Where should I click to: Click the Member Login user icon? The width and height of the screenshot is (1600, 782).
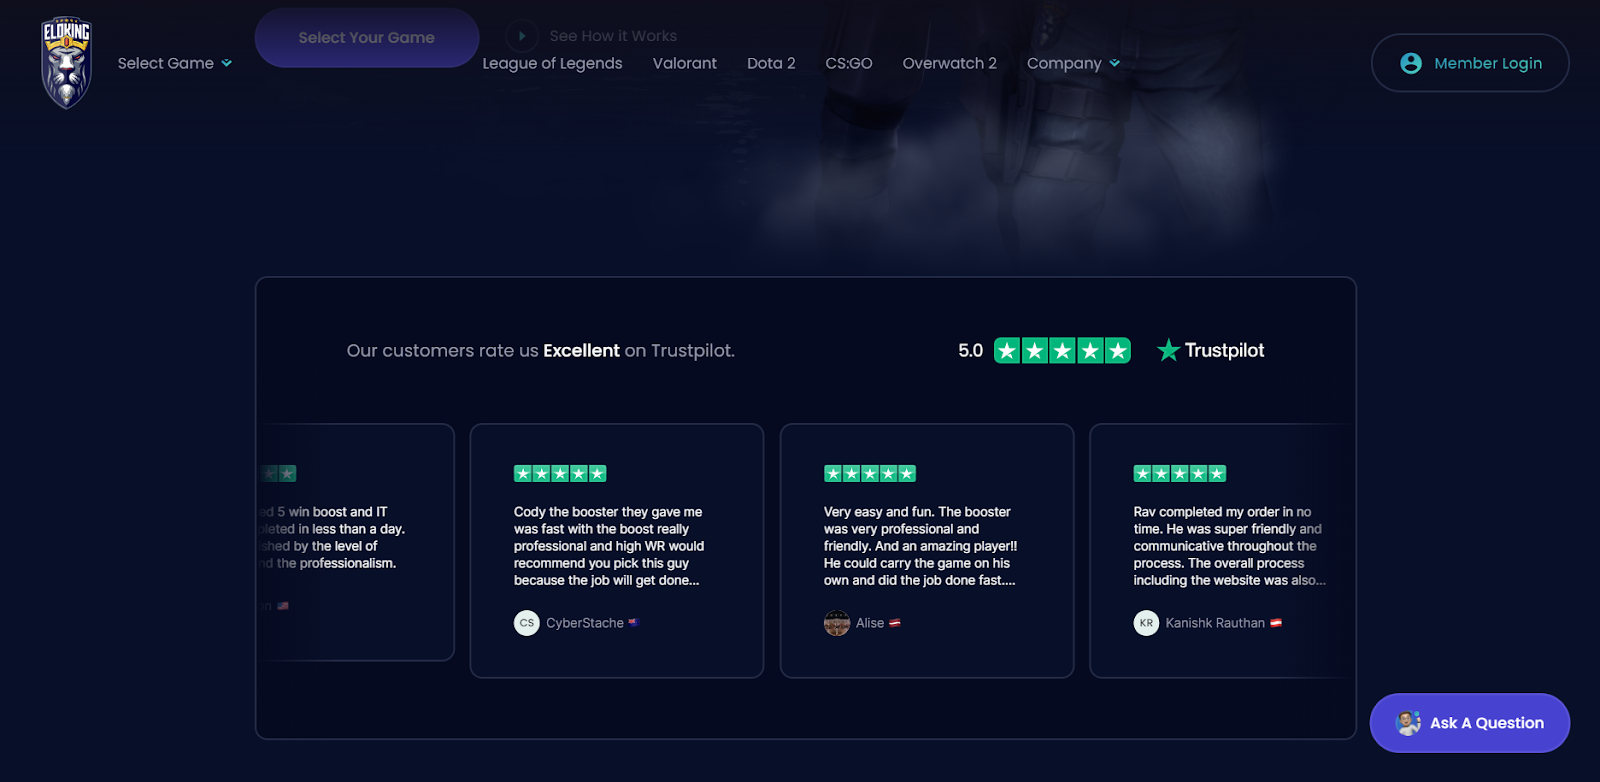pyautogui.click(x=1411, y=63)
